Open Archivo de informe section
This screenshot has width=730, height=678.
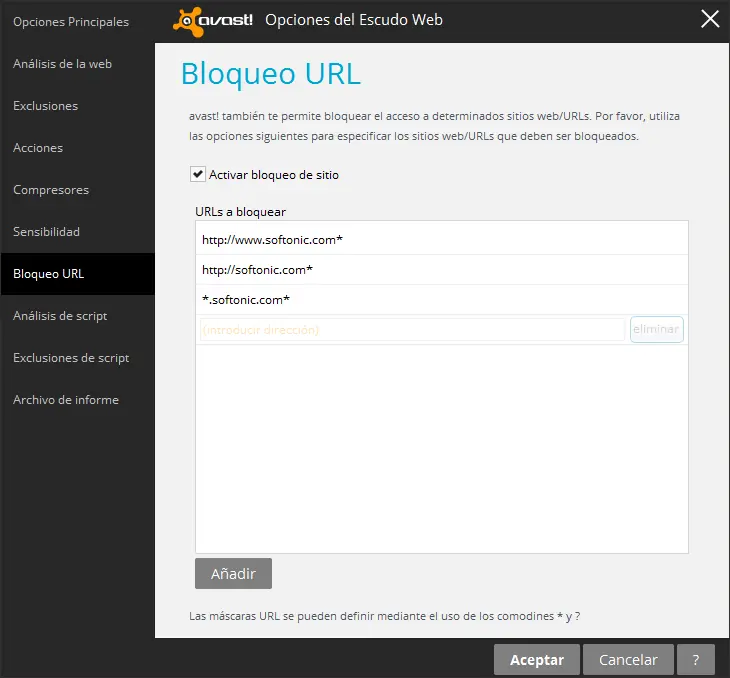coord(66,400)
